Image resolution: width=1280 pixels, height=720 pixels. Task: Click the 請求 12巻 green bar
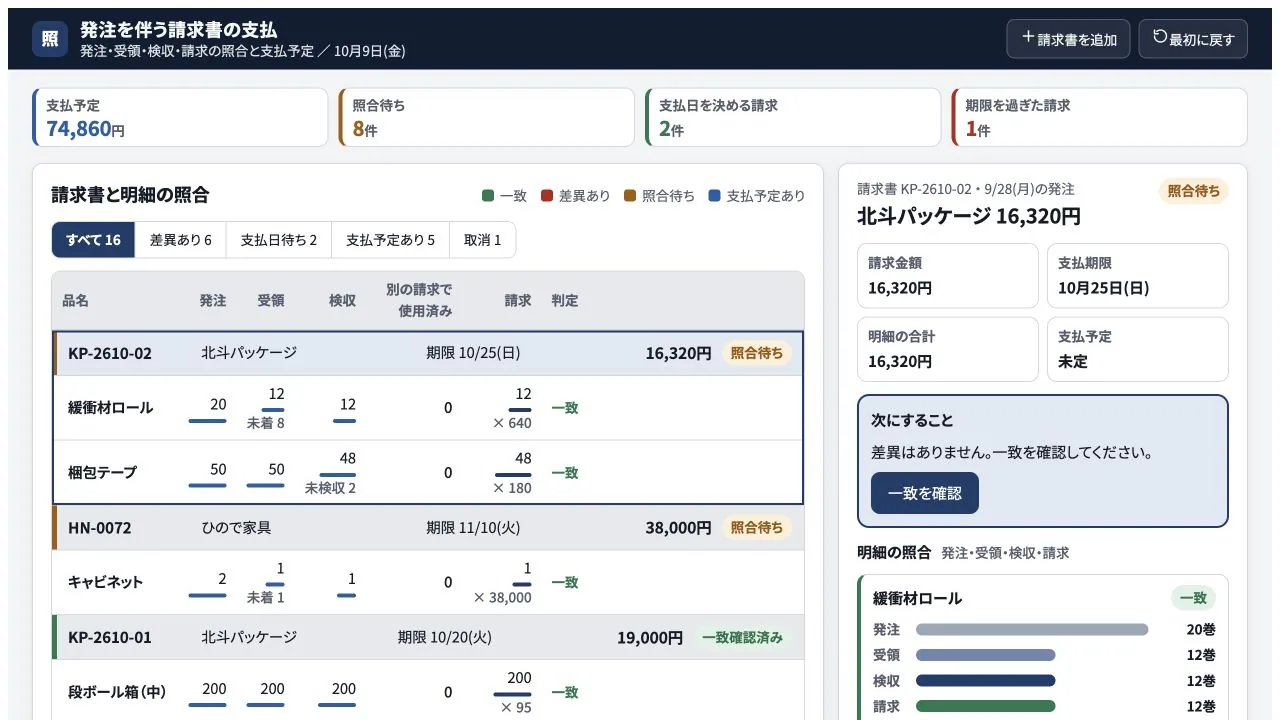click(986, 706)
